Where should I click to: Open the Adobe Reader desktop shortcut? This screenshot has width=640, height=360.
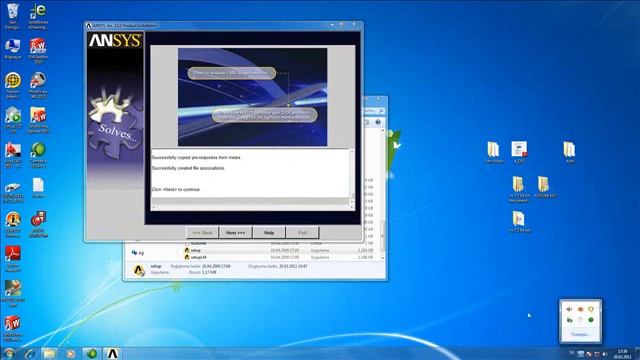tap(13, 258)
